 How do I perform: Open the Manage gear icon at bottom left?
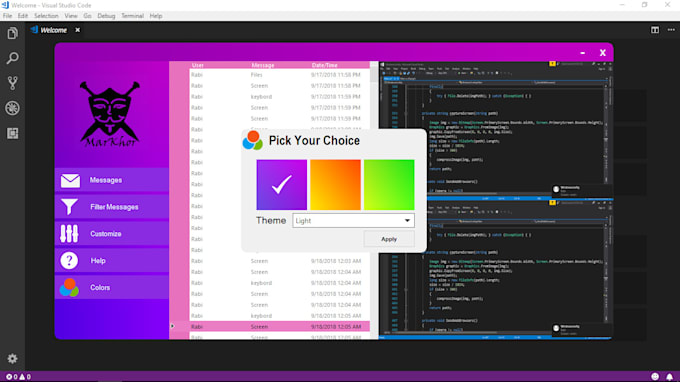coord(12,359)
